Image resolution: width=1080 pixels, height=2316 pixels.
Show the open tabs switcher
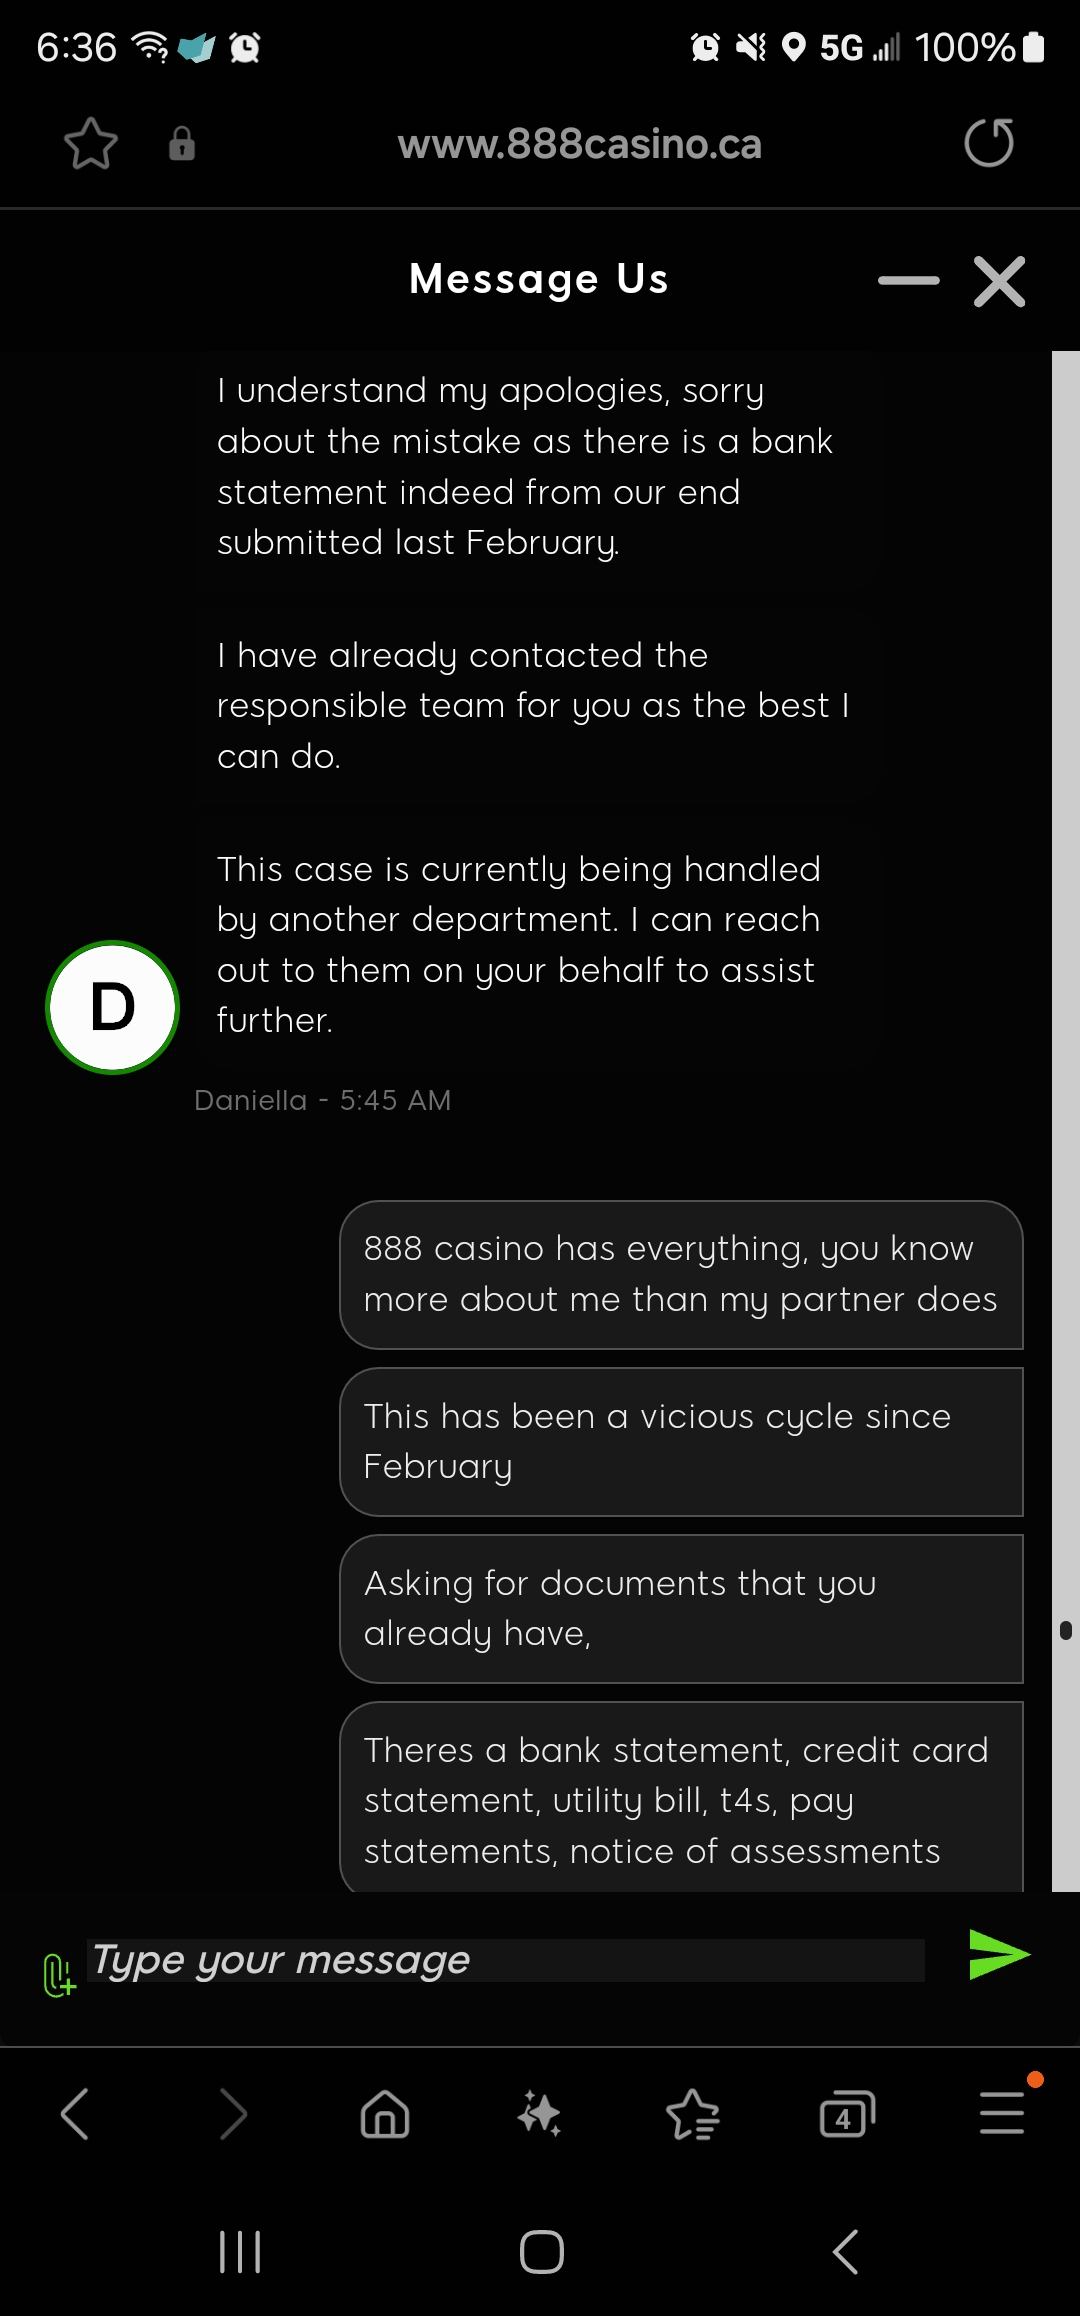click(846, 2114)
